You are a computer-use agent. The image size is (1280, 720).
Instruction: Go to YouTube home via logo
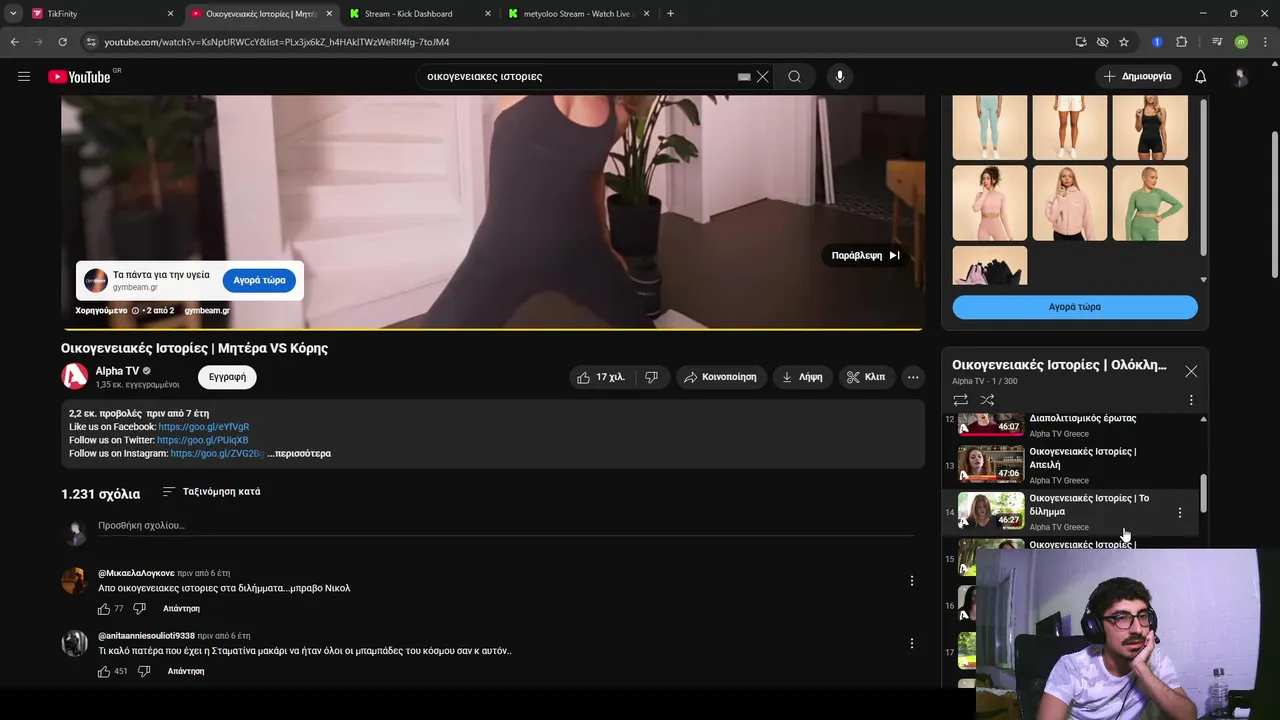(79, 76)
